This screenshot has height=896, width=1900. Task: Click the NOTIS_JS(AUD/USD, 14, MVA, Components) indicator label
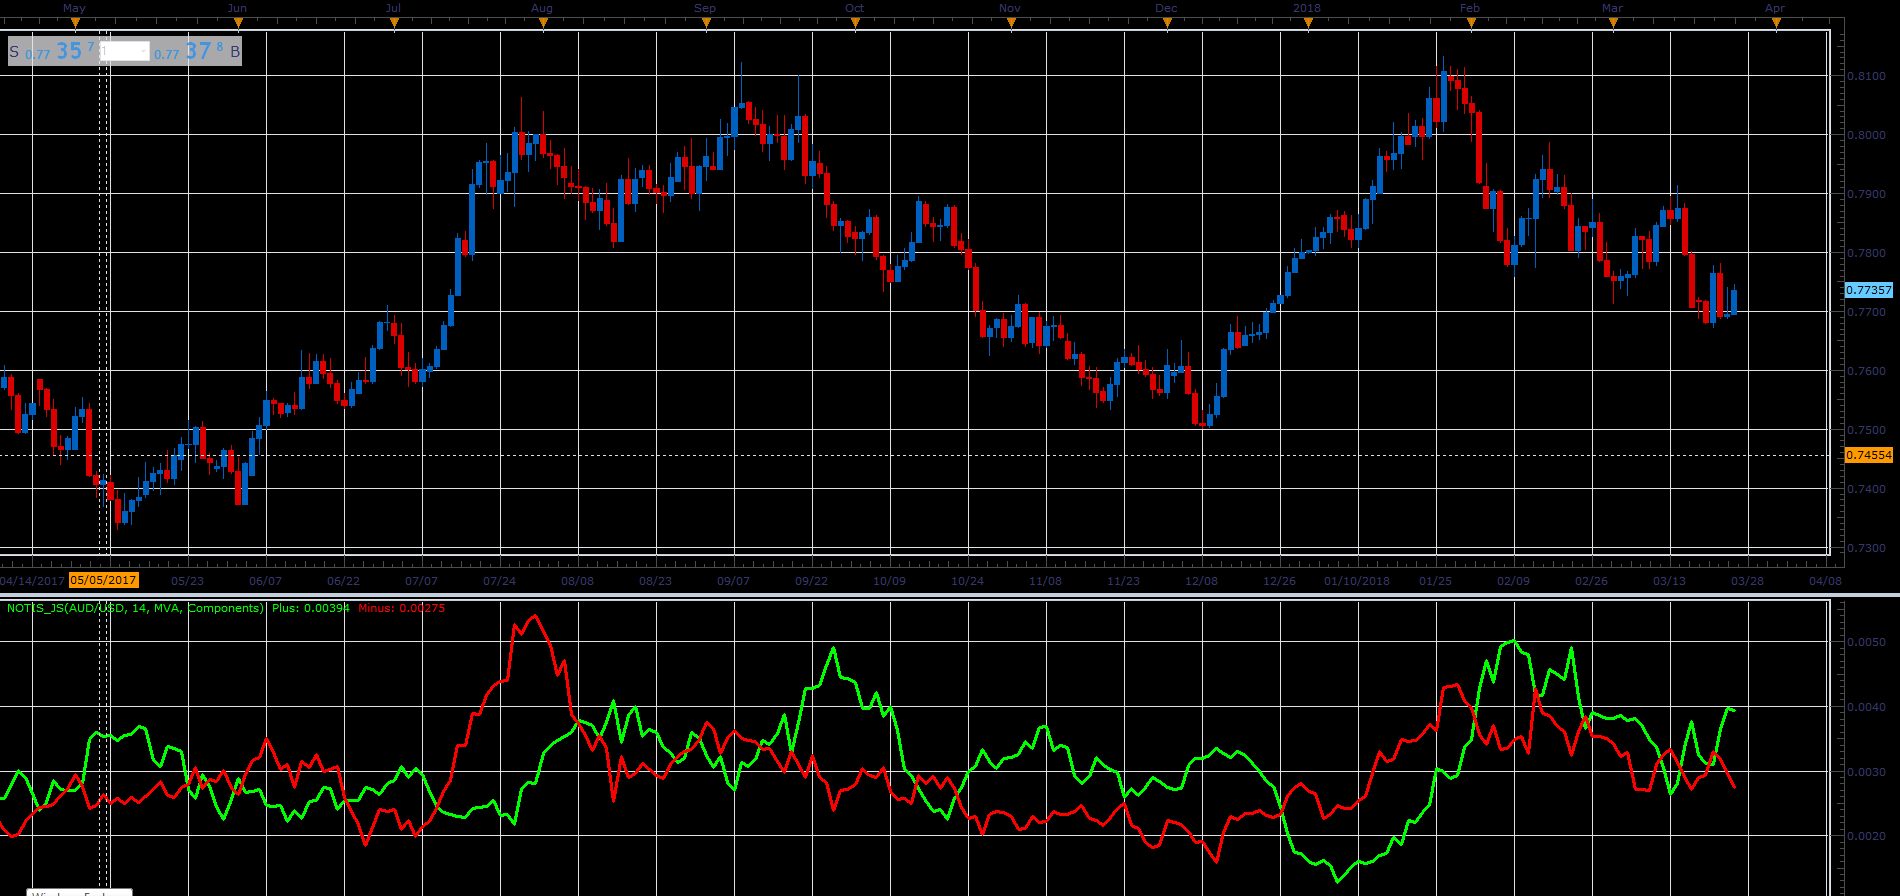coord(135,608)
